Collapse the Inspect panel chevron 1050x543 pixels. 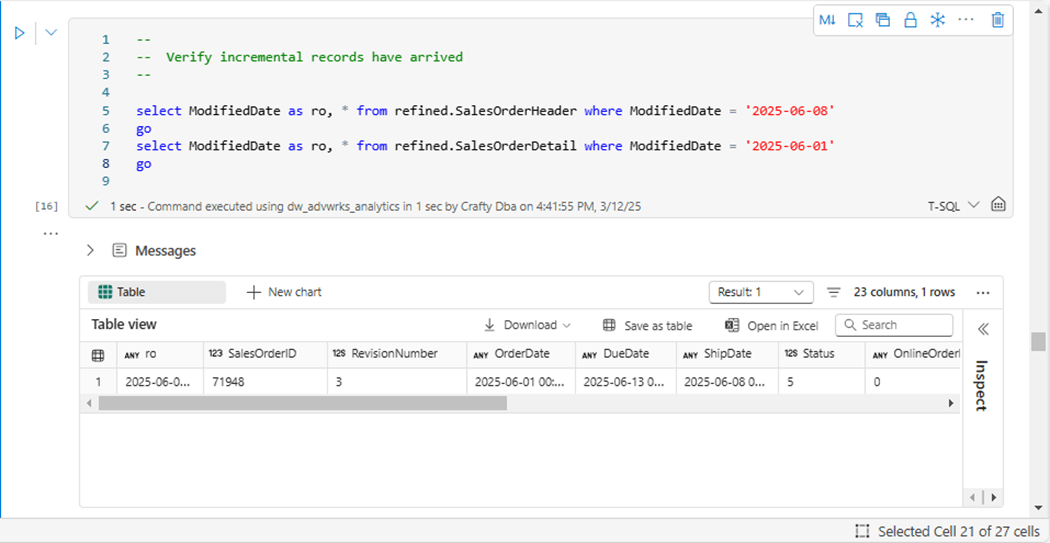[982, 329]
